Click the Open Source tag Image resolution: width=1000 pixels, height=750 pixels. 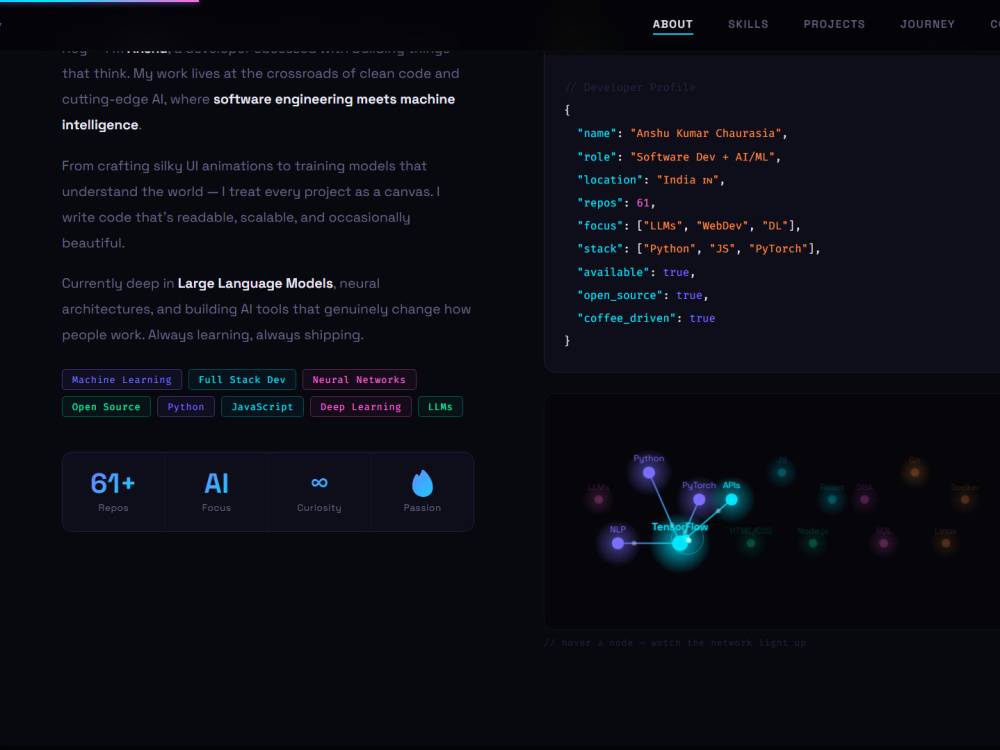coord(106,407)
